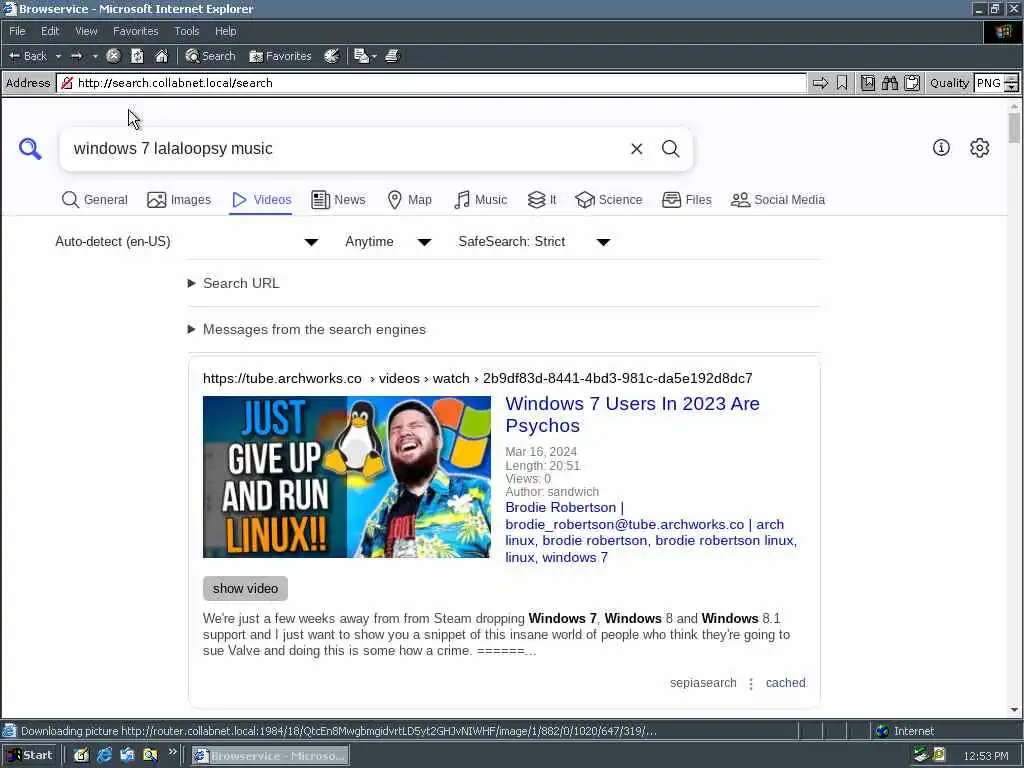Open the Tools menu
Viewport: 1024px width, 768px height.
(x=186, y=31)
